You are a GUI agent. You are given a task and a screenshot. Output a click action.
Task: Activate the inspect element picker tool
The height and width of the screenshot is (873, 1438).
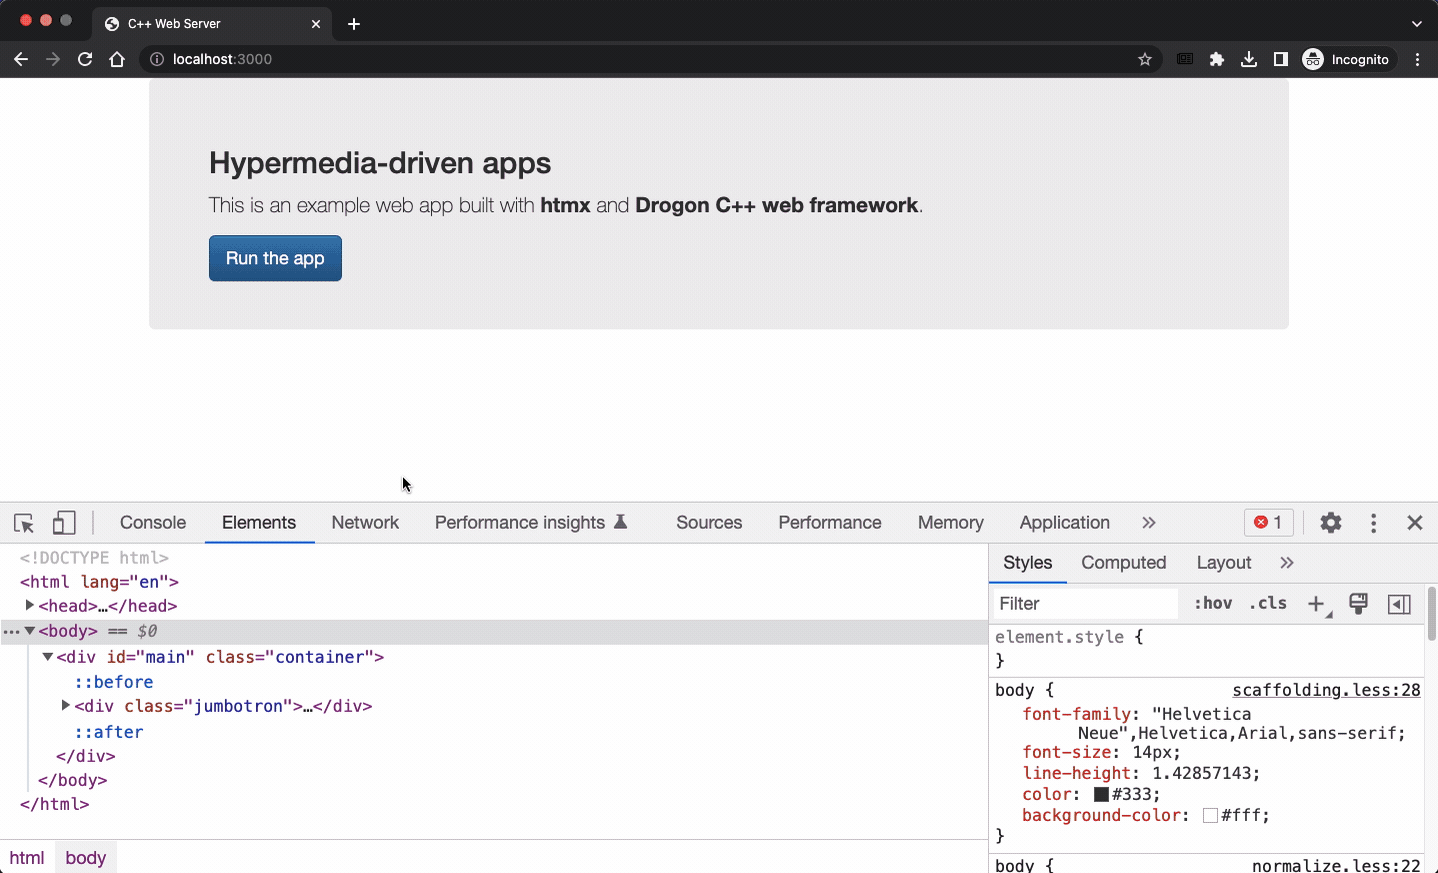pos(24,523)
